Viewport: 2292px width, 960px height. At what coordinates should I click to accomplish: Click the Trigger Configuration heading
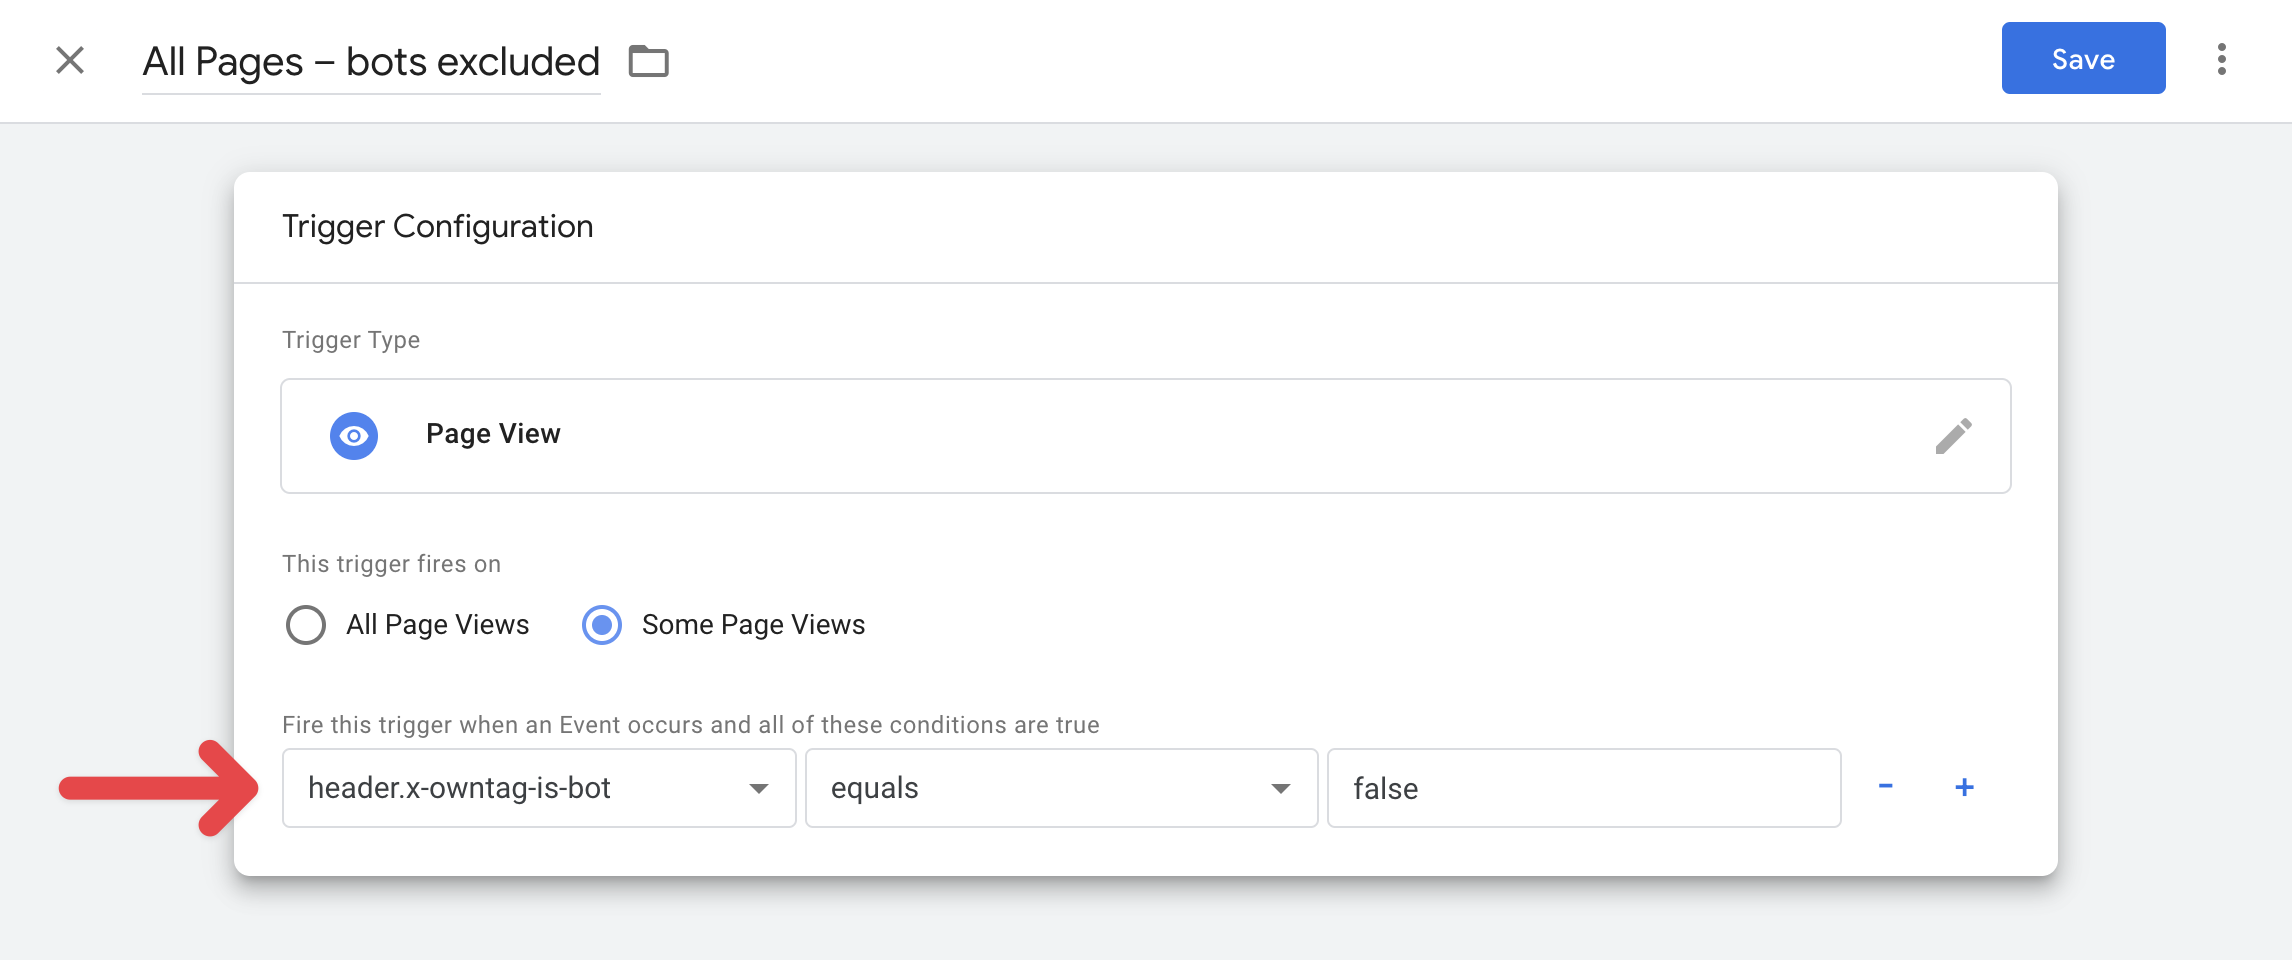(437, 227)
